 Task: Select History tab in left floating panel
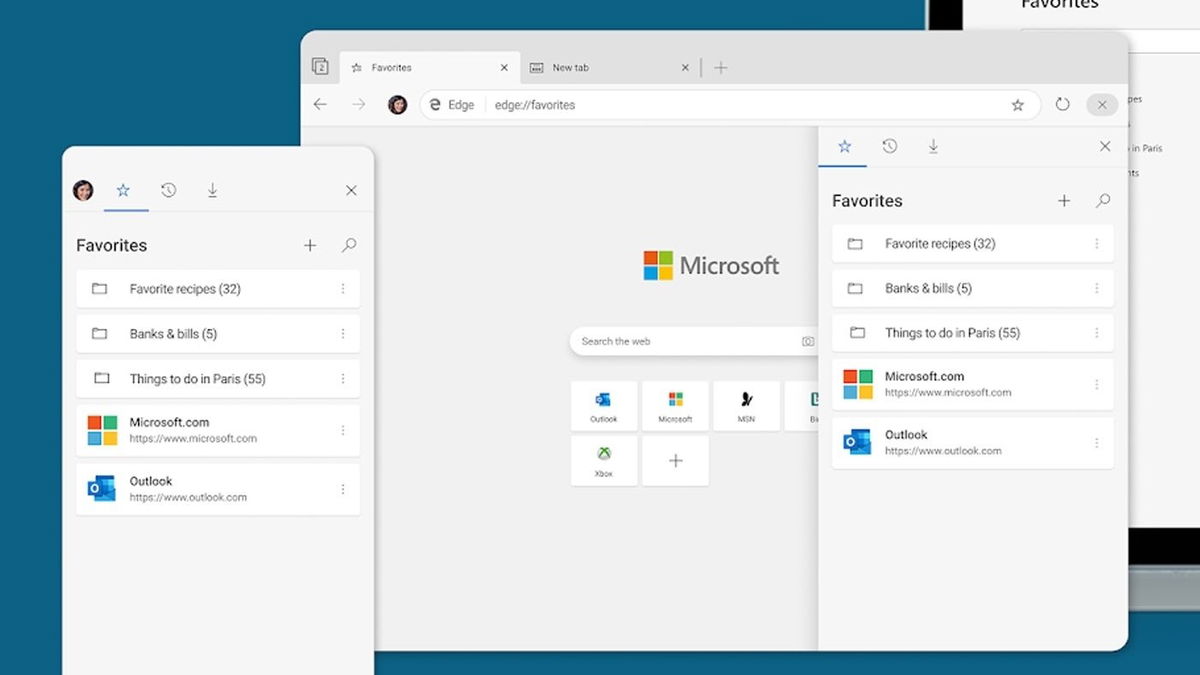(168, 190)
